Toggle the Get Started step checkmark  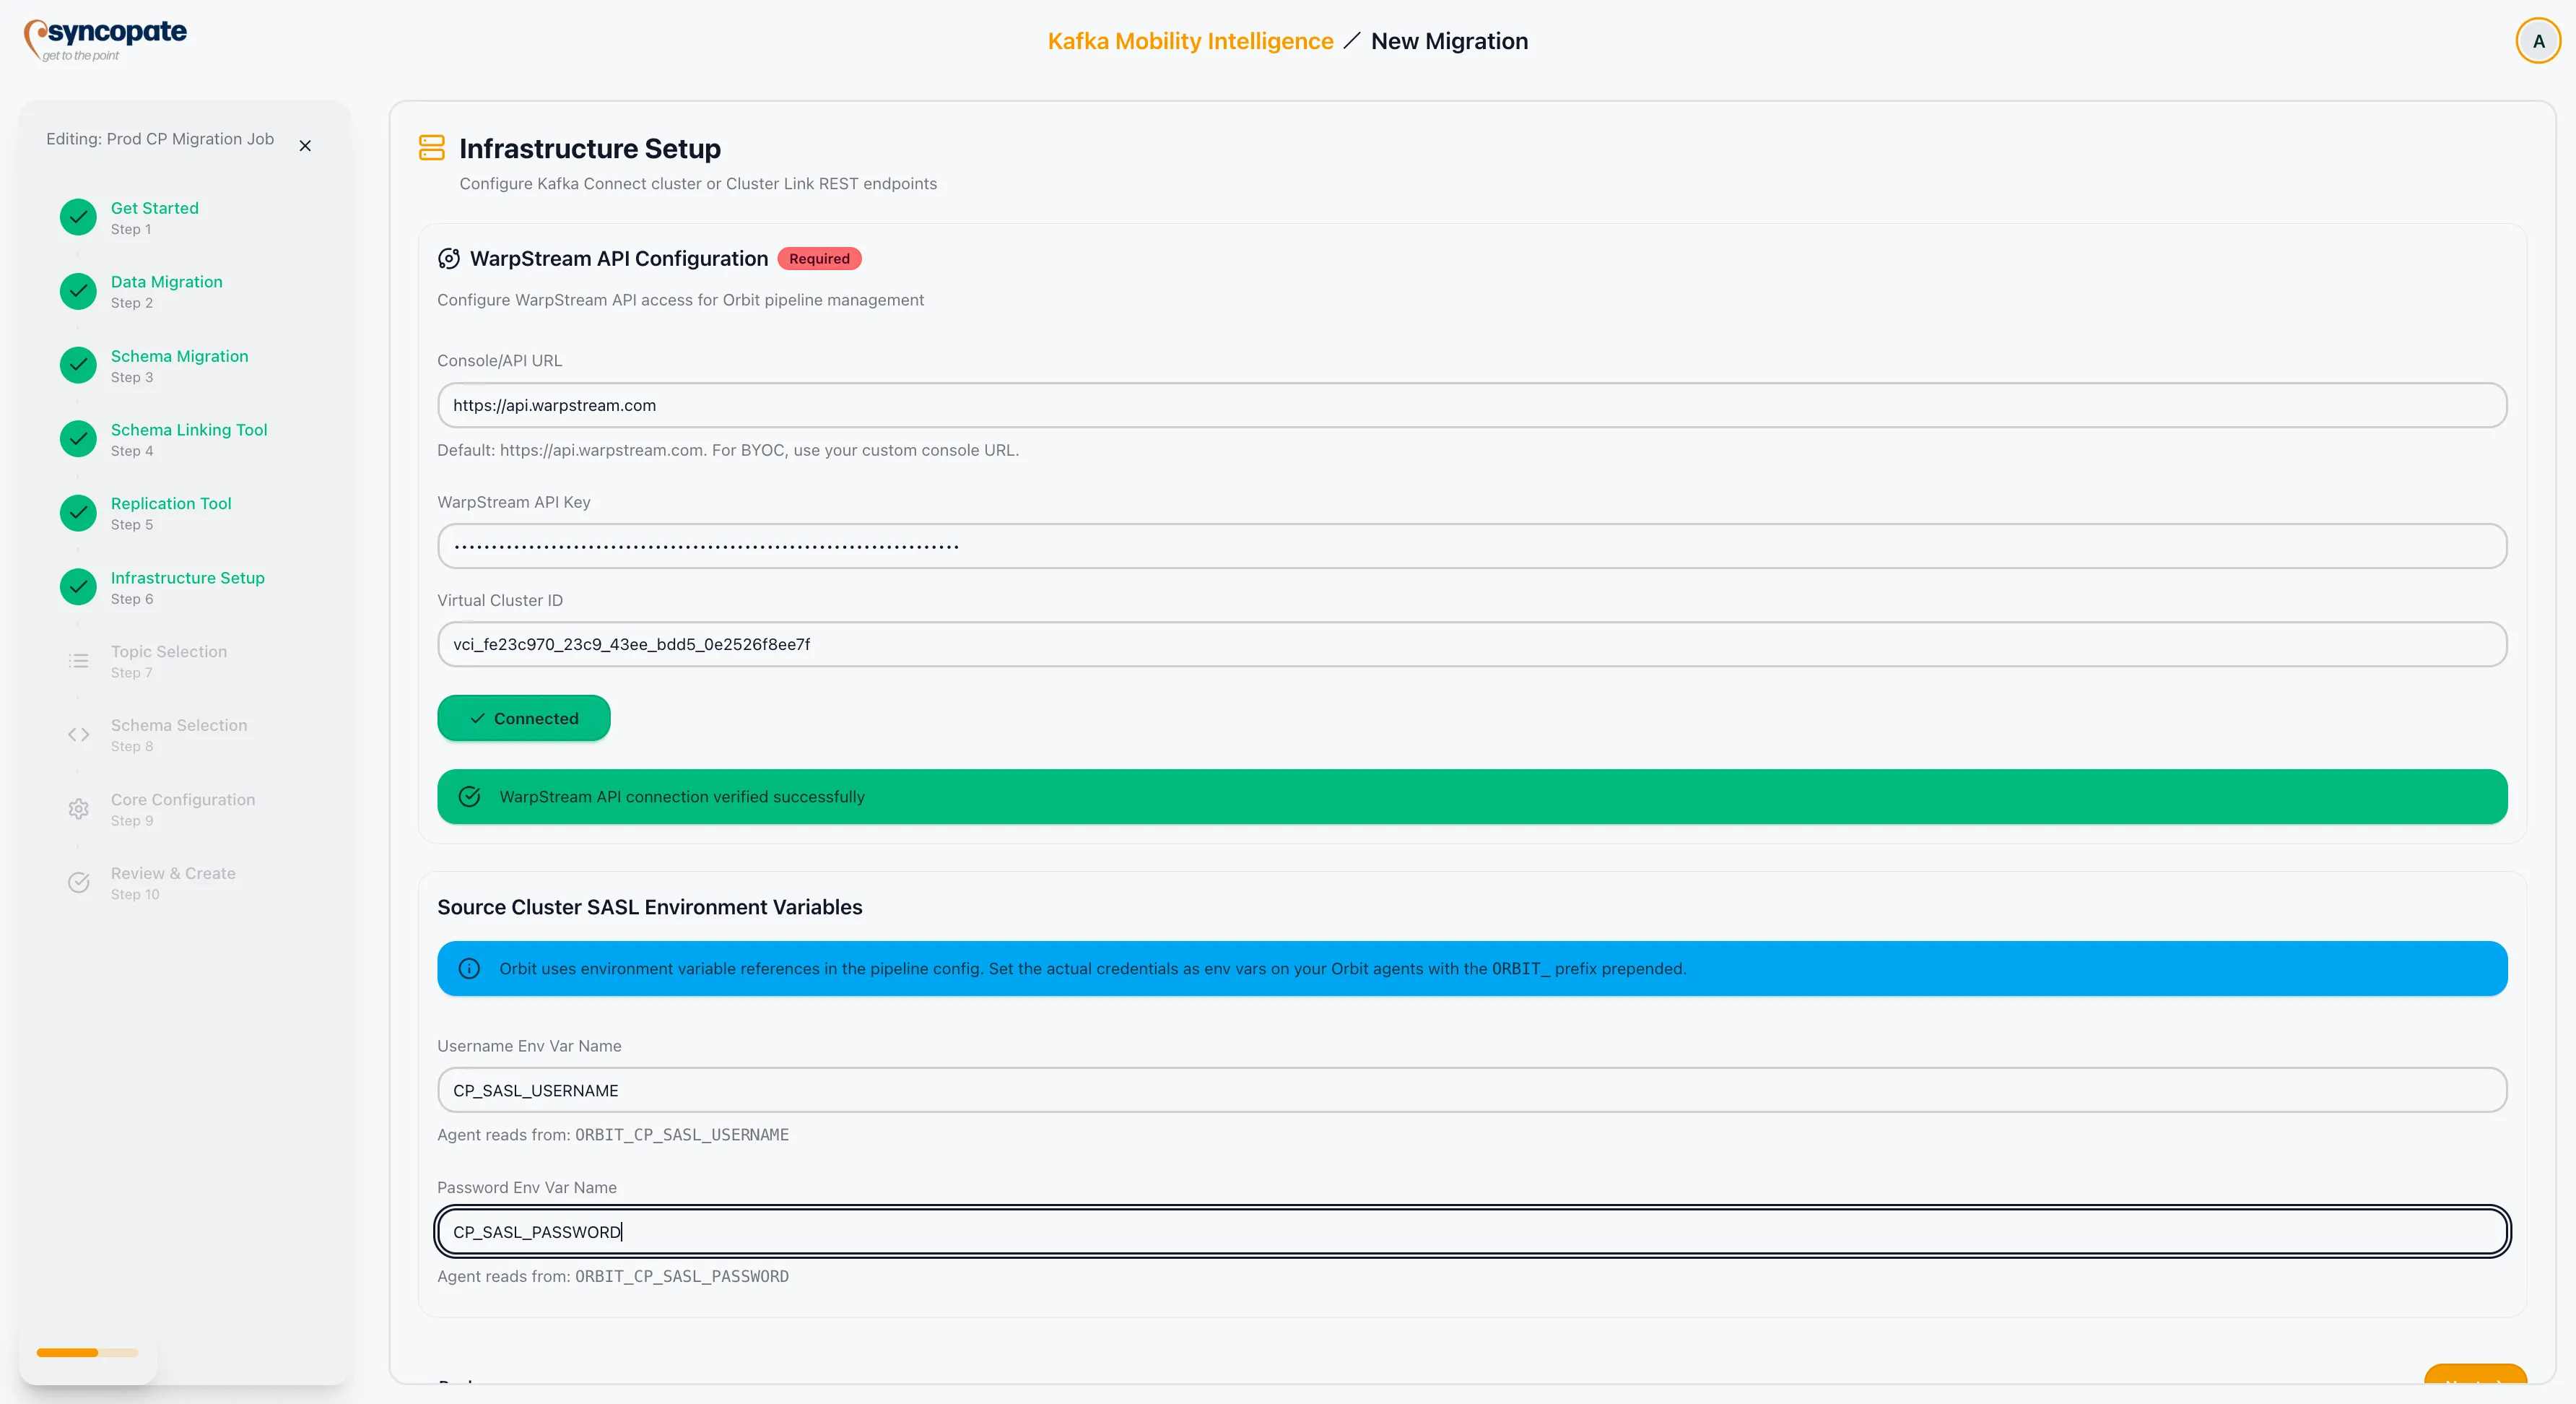(78, 216)
